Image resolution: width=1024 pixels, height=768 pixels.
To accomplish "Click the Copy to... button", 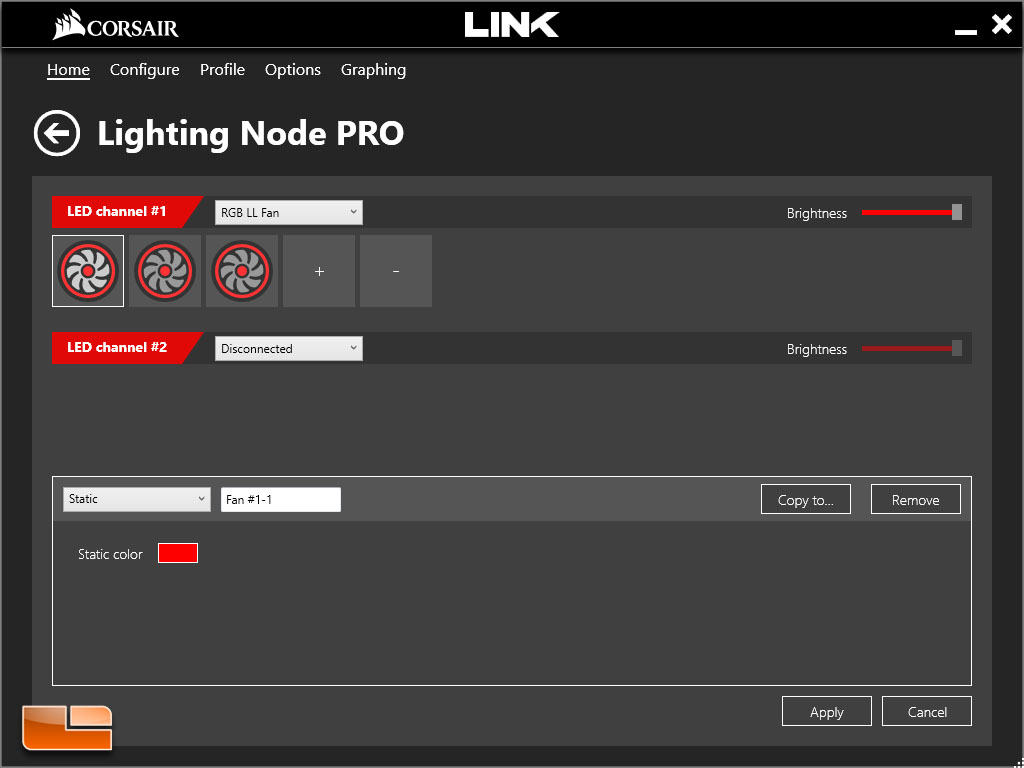I will click(x=805, y=500).
